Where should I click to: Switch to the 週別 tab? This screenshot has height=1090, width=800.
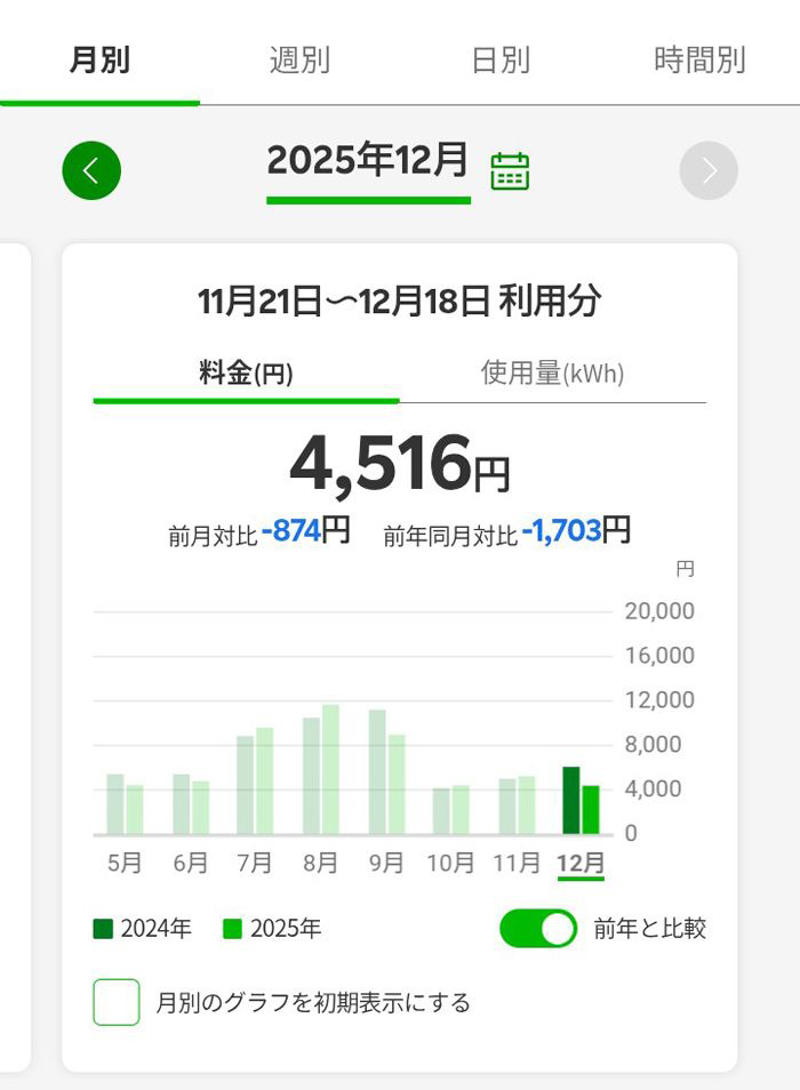pos(300,60)
